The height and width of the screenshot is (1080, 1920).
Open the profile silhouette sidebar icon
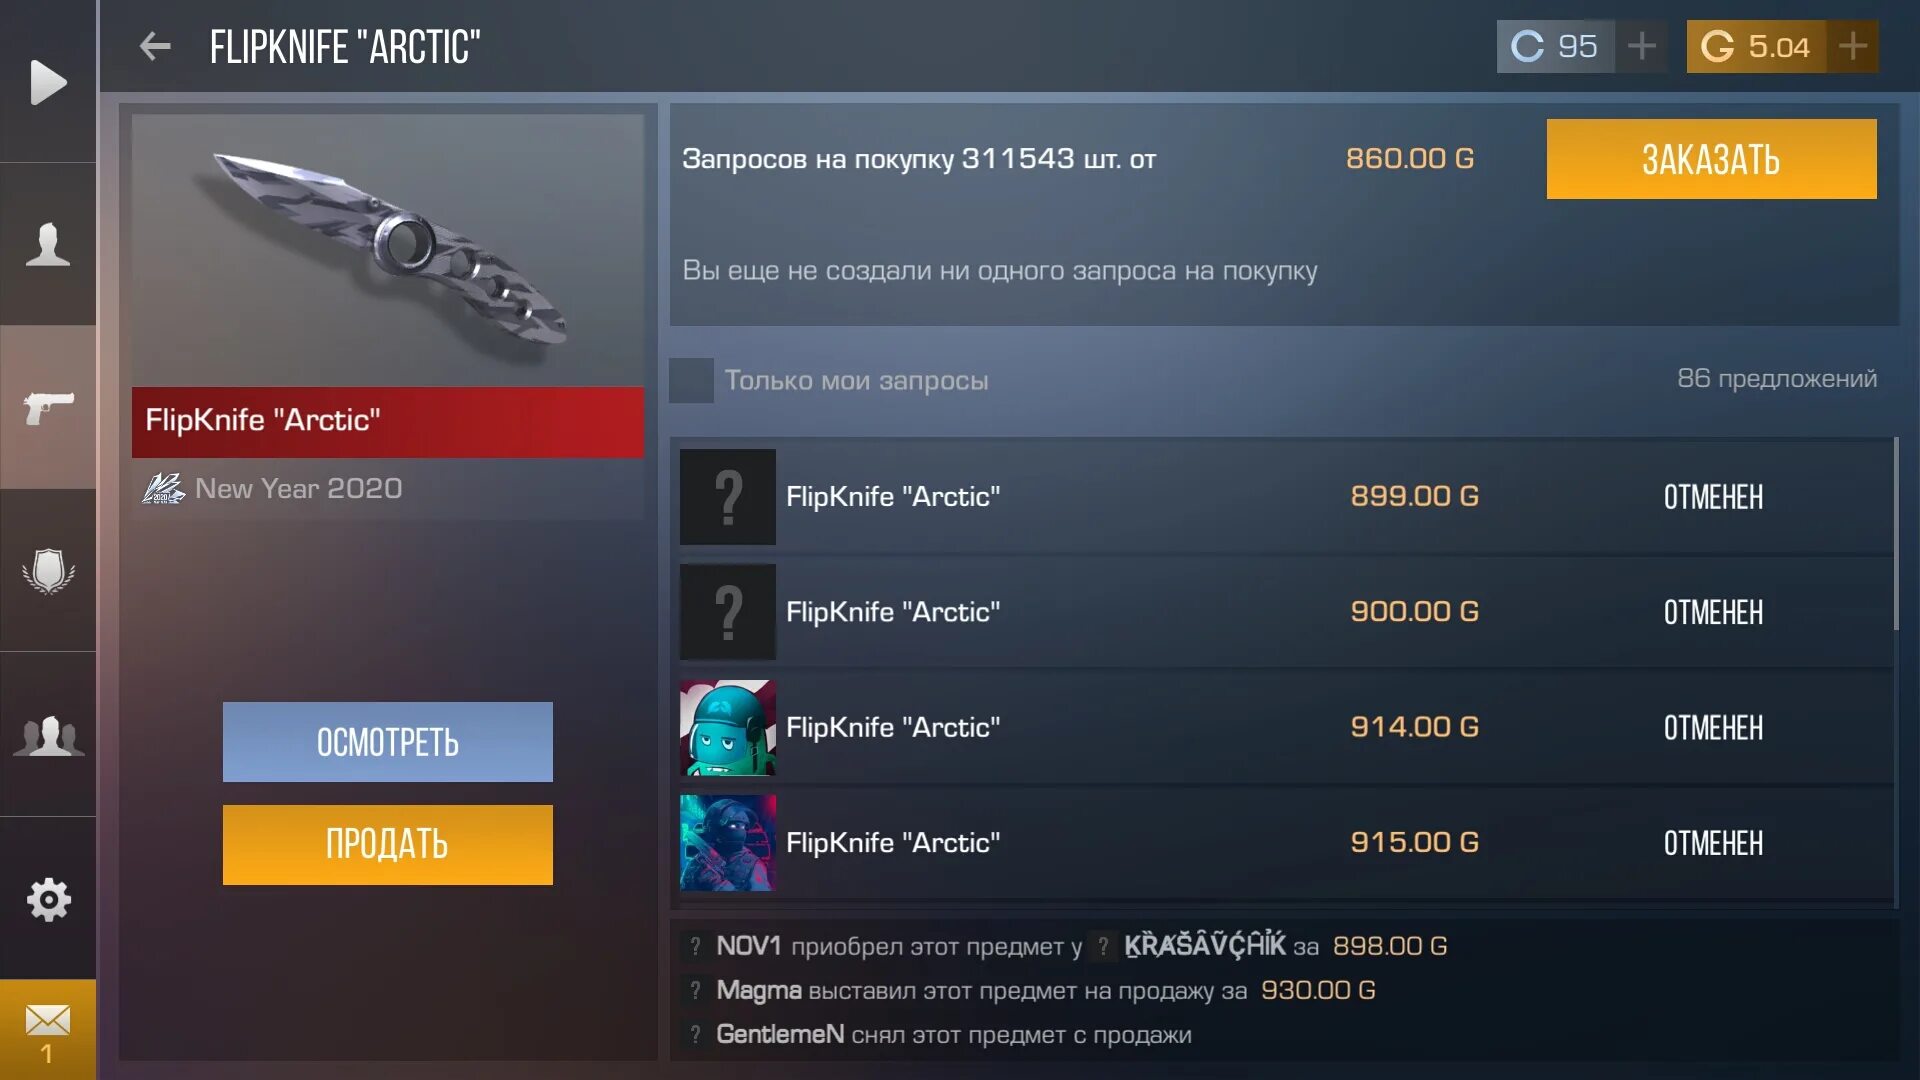[48, 244]
